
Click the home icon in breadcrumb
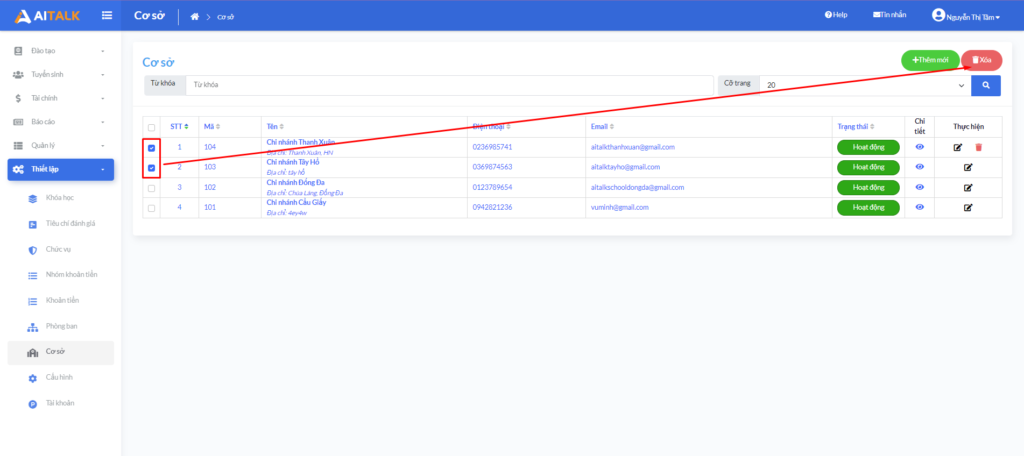[195, 16]
